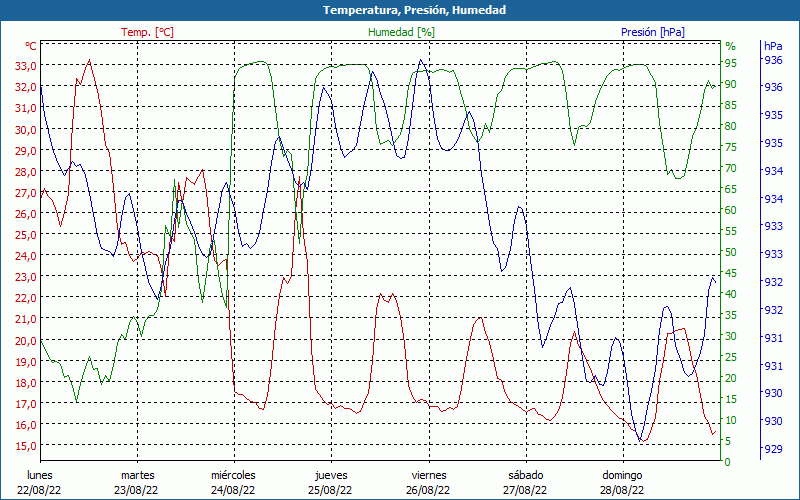The width and height of the screenshot is (800, 500).
Task: Select the date "27/08/22"
Action: pos(525,490)
